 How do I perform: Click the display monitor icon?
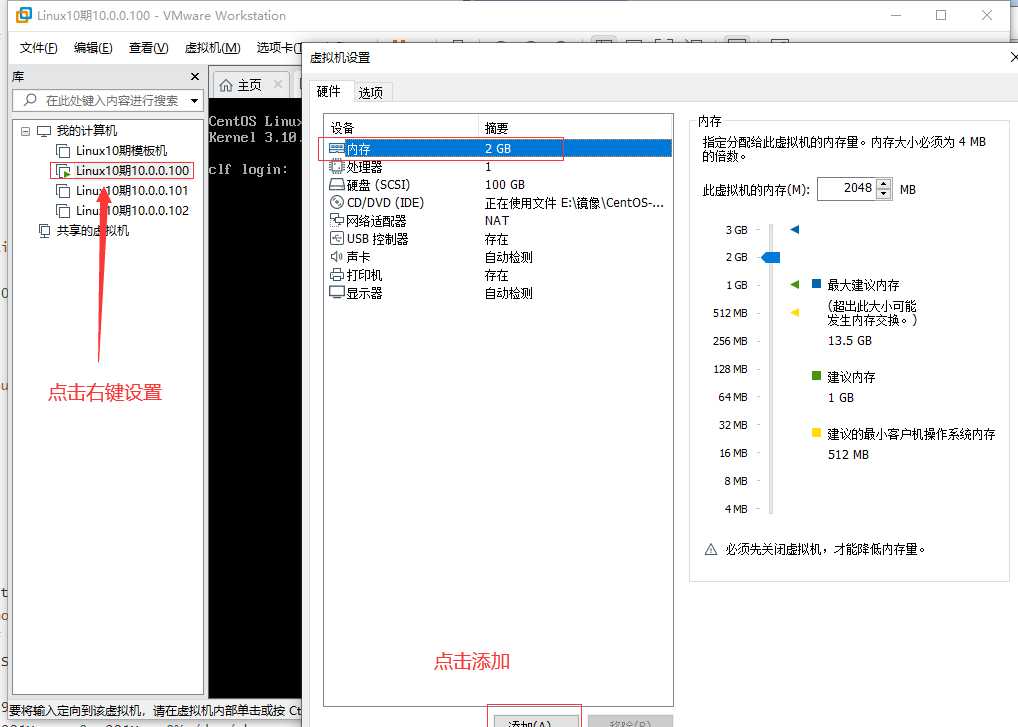pyautogui.click(x=336, y=293)
